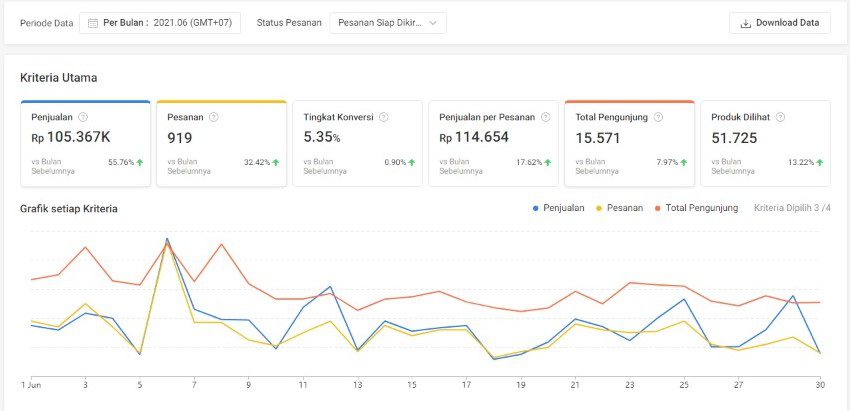
Task: Show help tooltip for Tingkat Konversi
Action: pyautogui.click(x=383, y=117)
